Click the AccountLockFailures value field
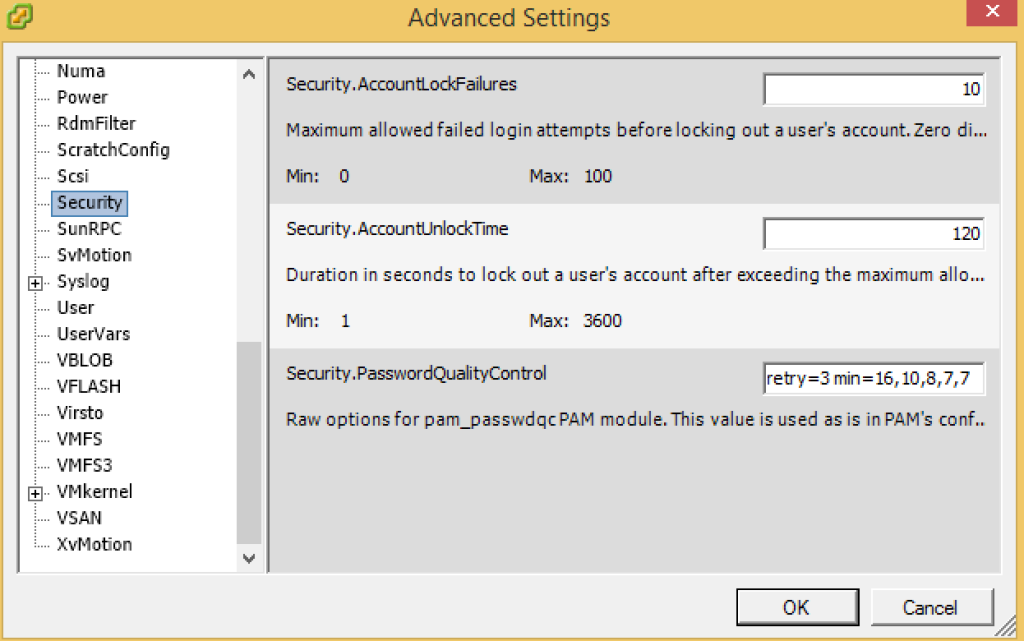Screen dimensions: 1024x641 pyautogui.click(x=873, y=88)
